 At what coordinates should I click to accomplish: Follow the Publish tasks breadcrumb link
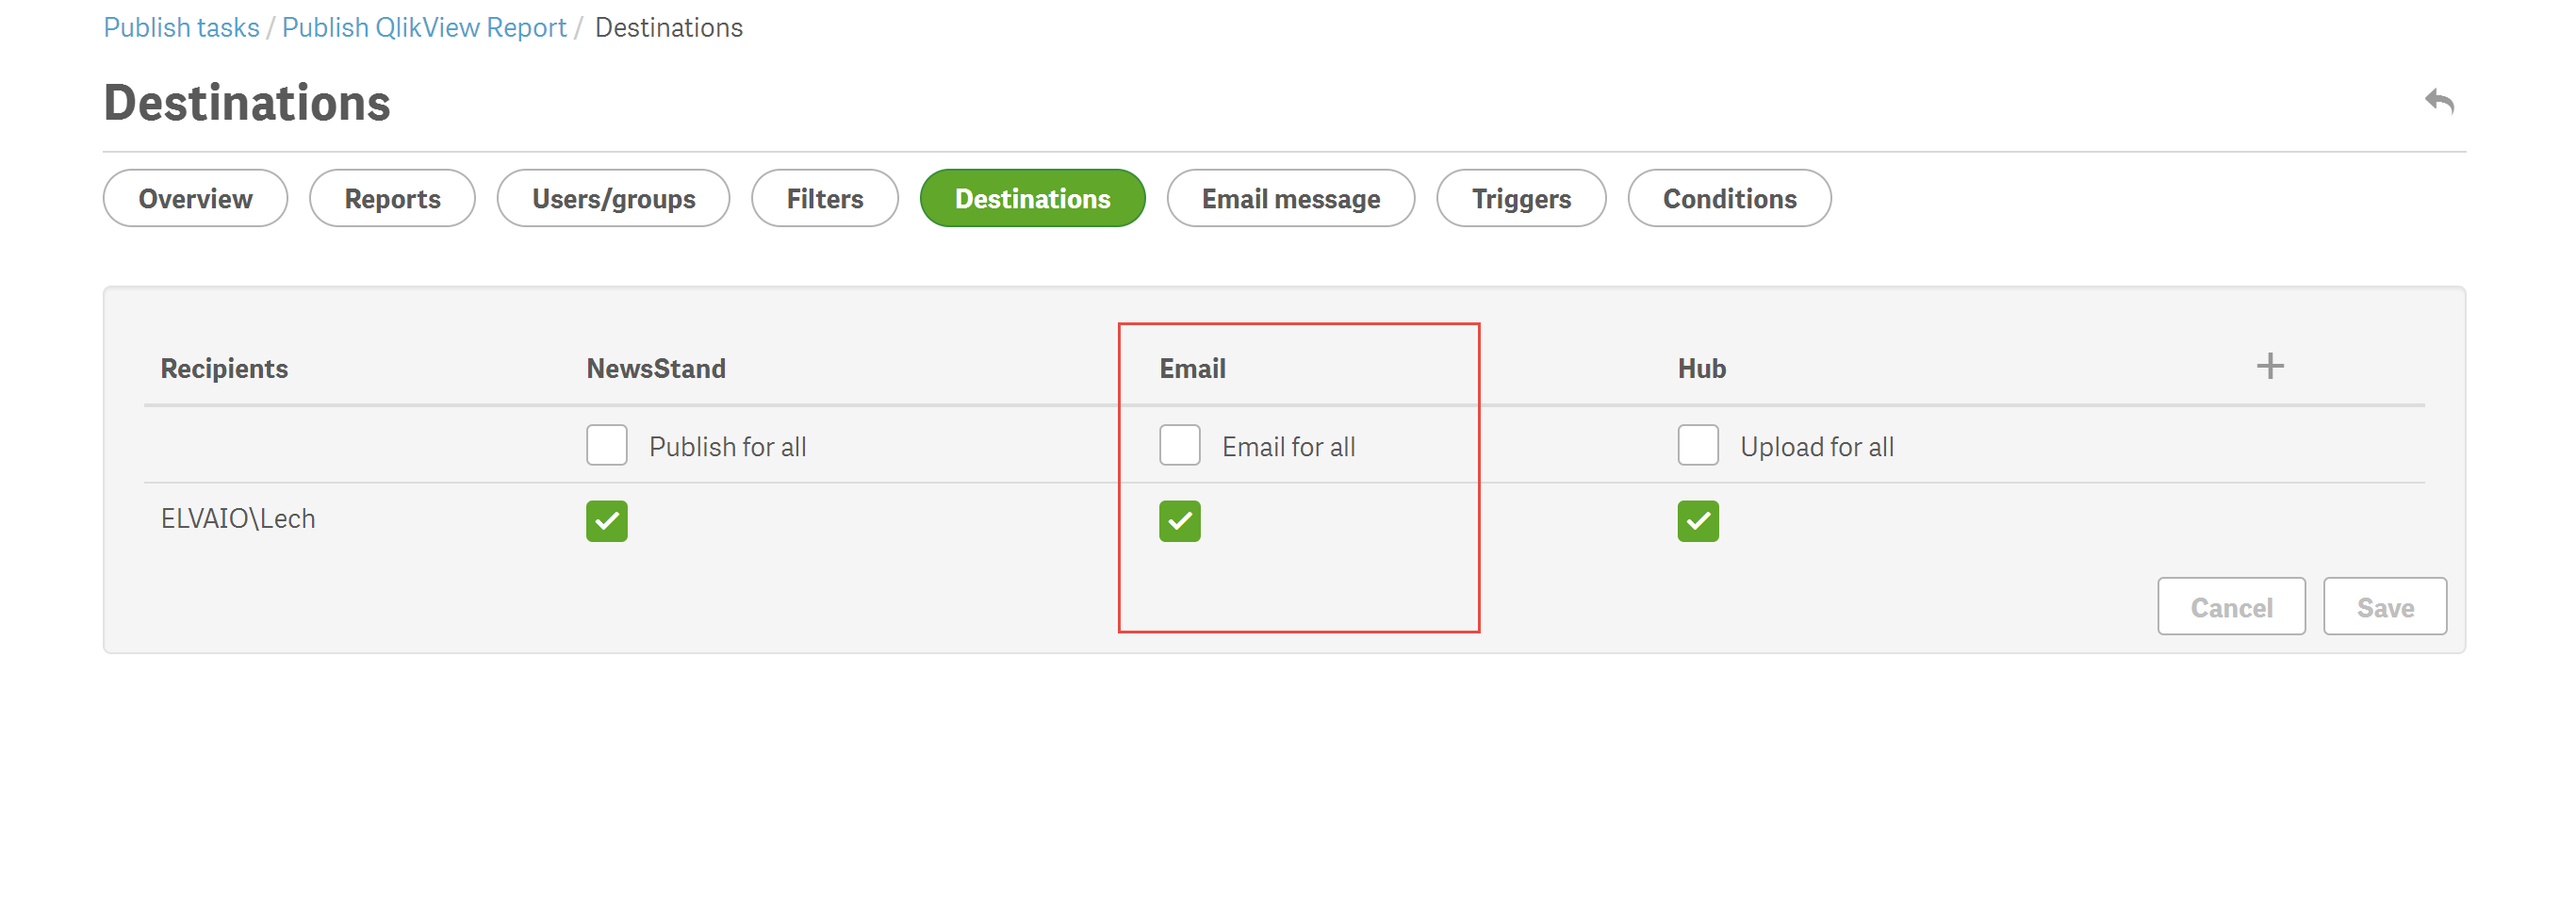coord(181,28)
